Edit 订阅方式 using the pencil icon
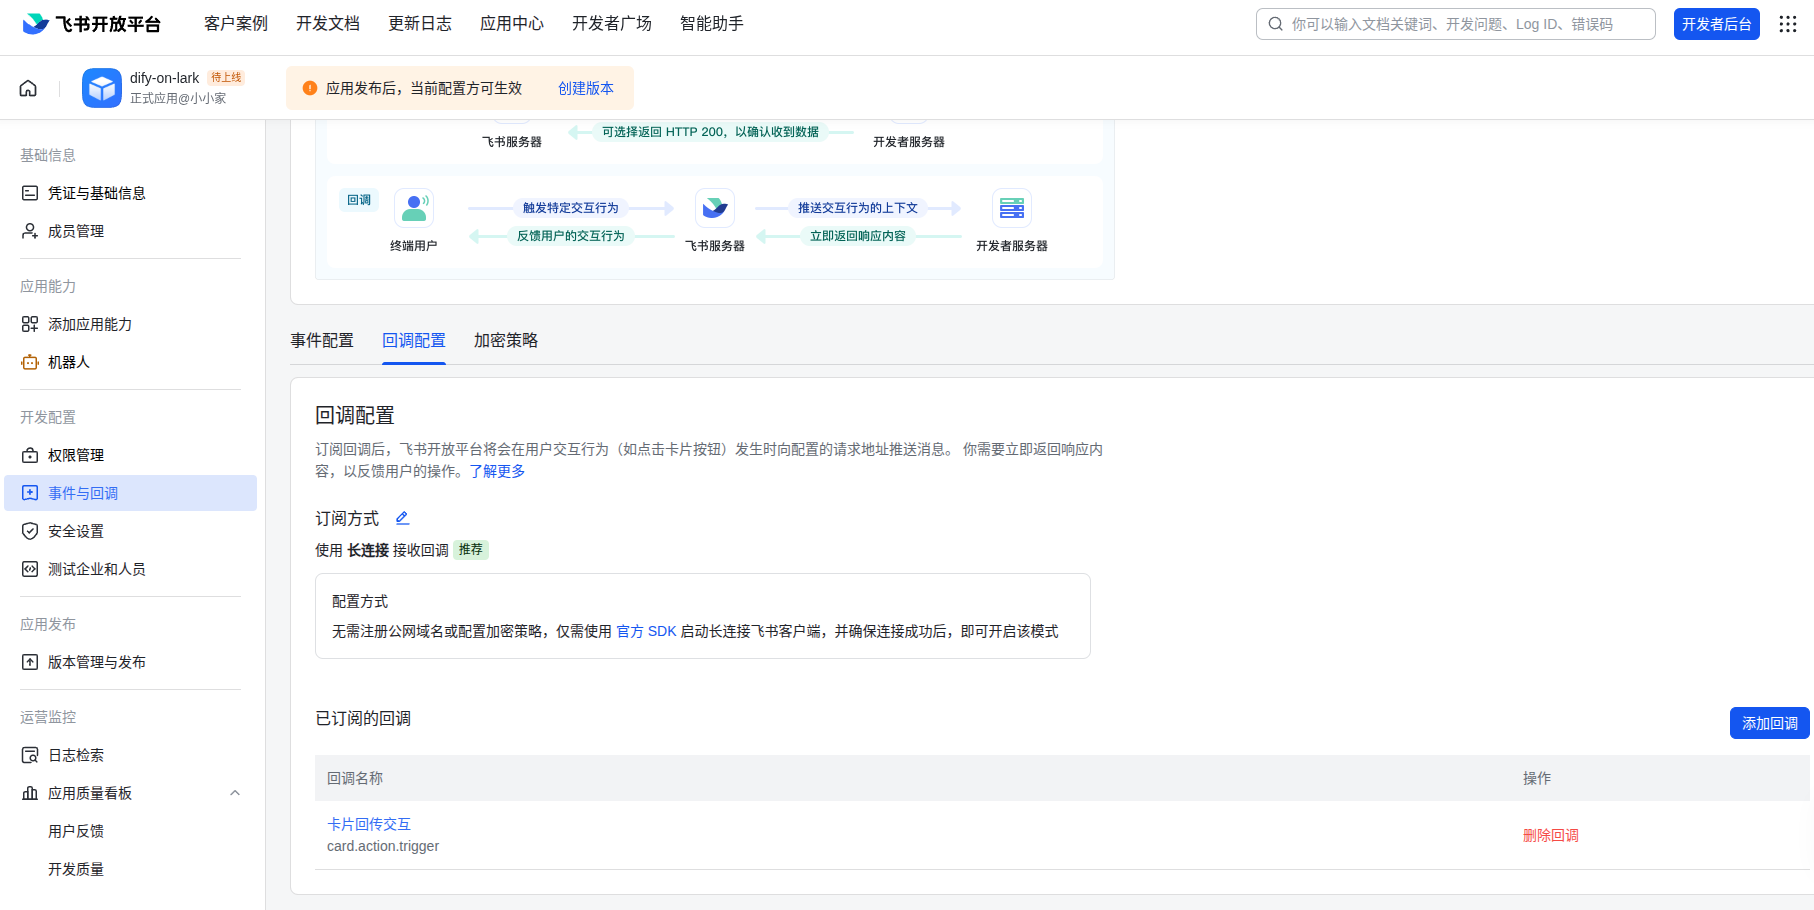Viewport: 1814px width, 910px height. 402,518
